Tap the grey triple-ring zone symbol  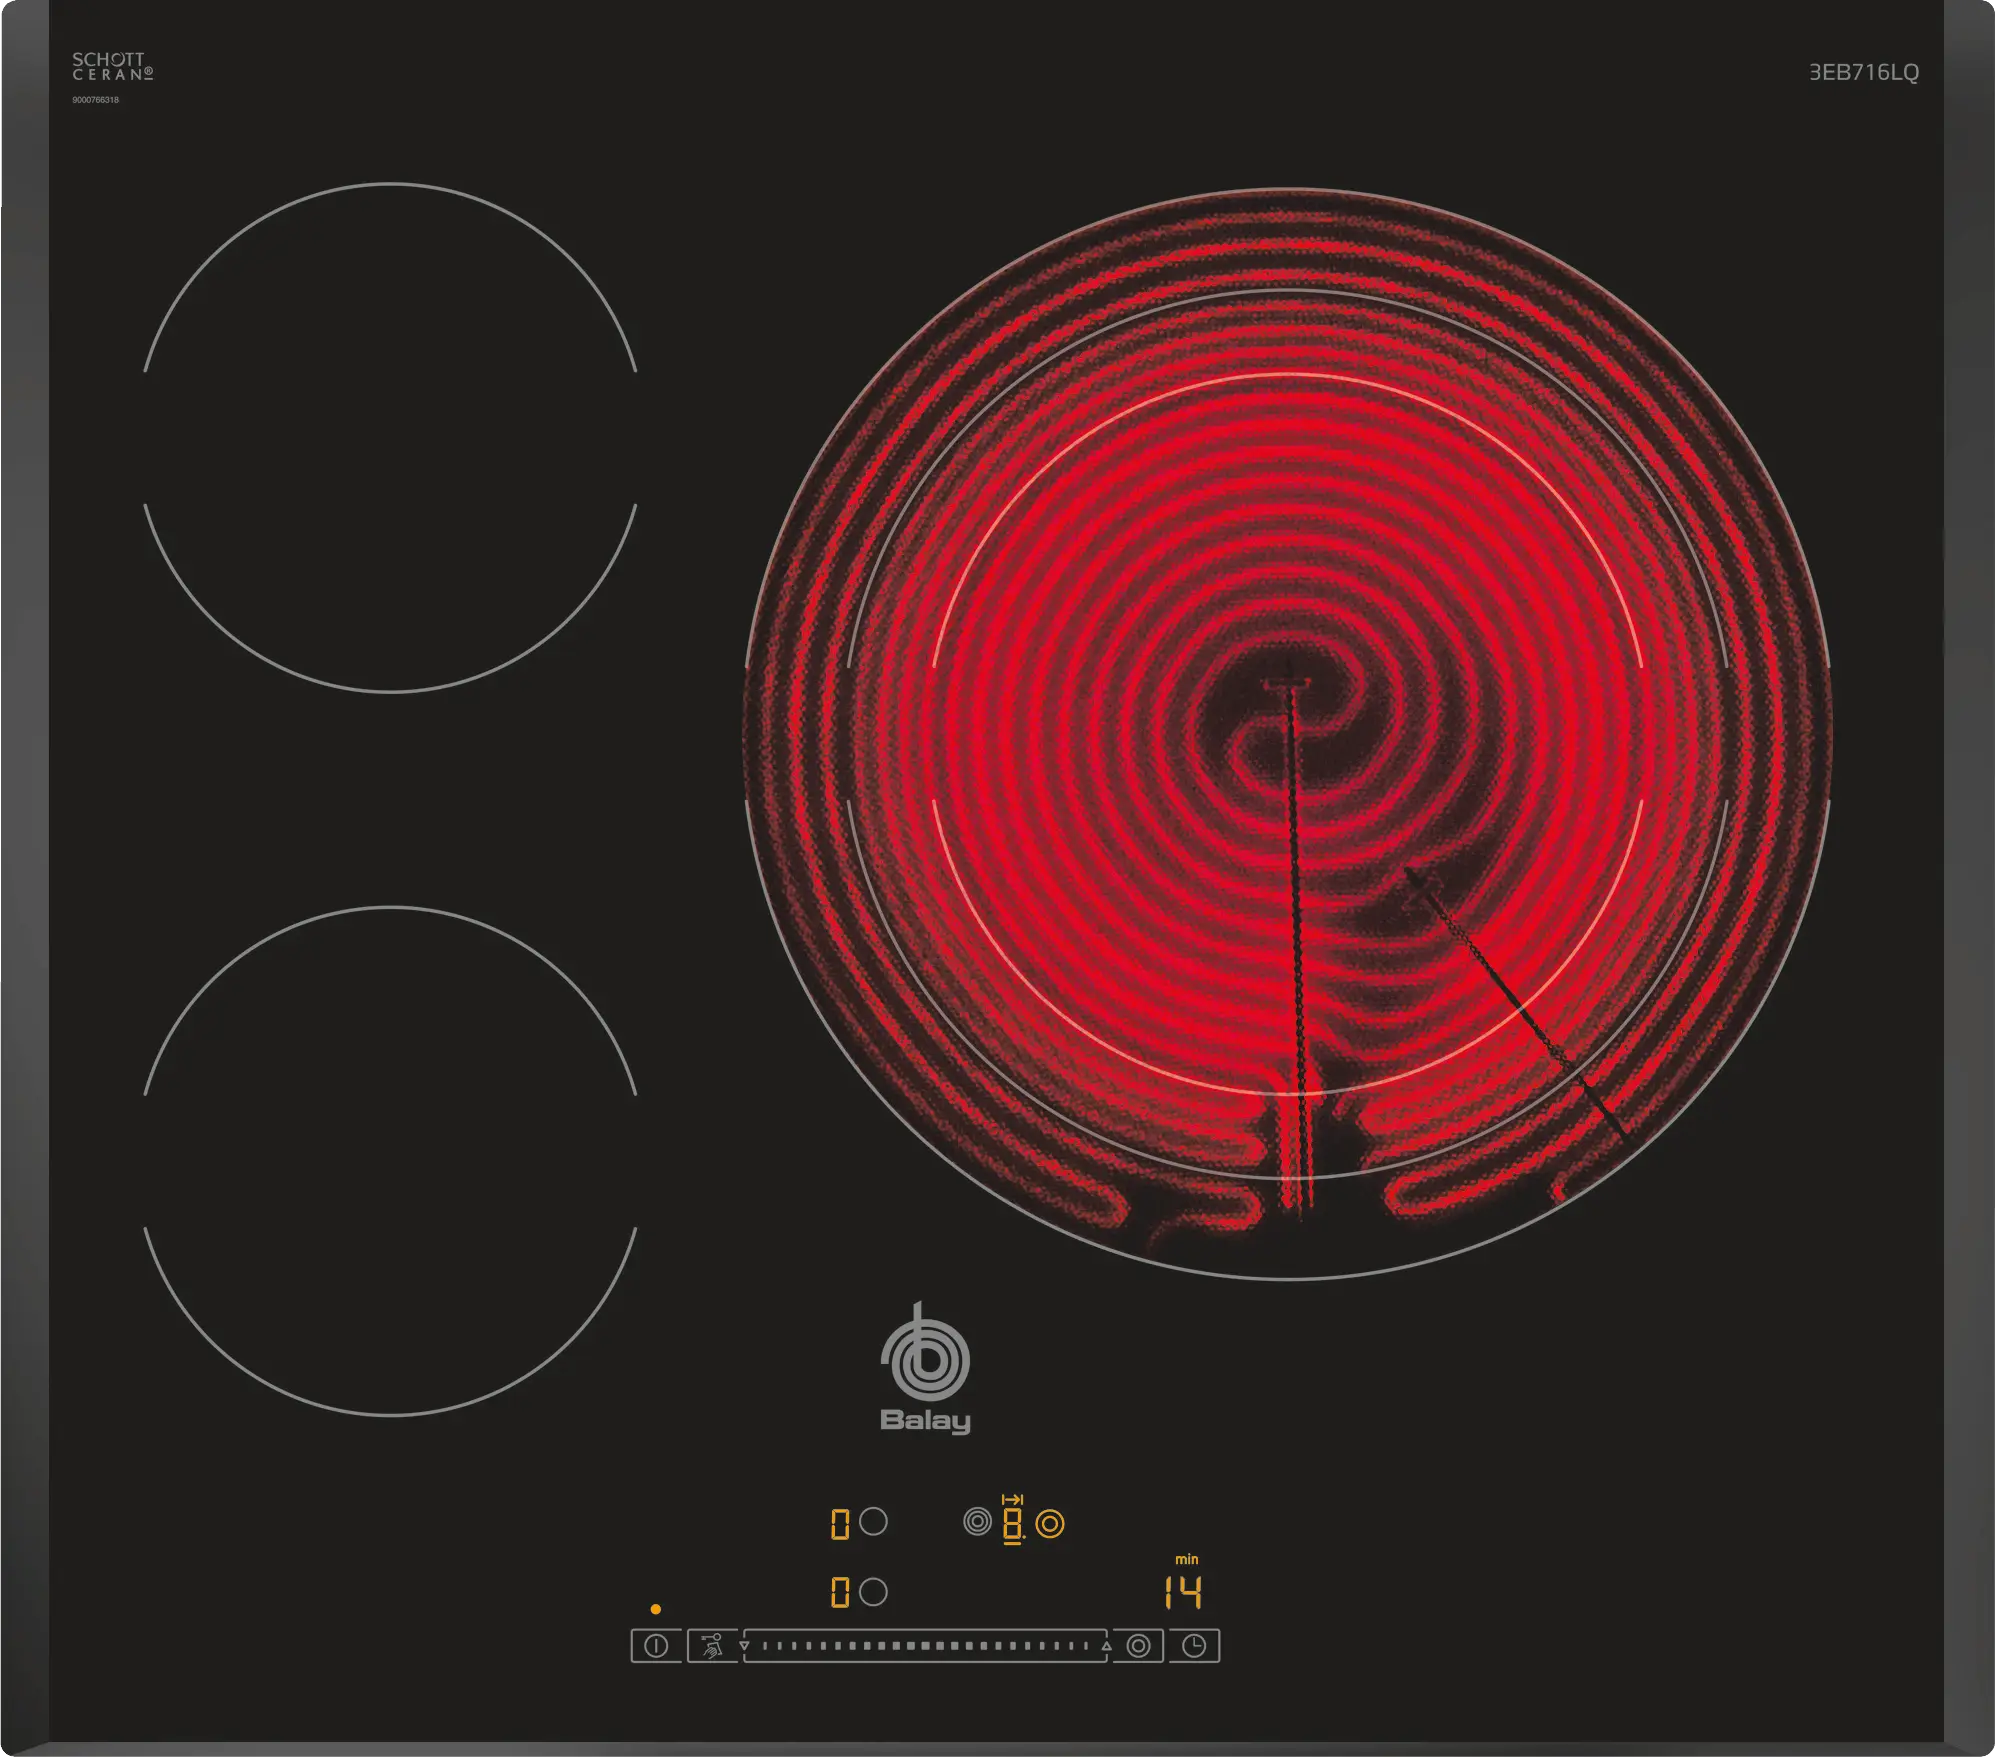977,1521
